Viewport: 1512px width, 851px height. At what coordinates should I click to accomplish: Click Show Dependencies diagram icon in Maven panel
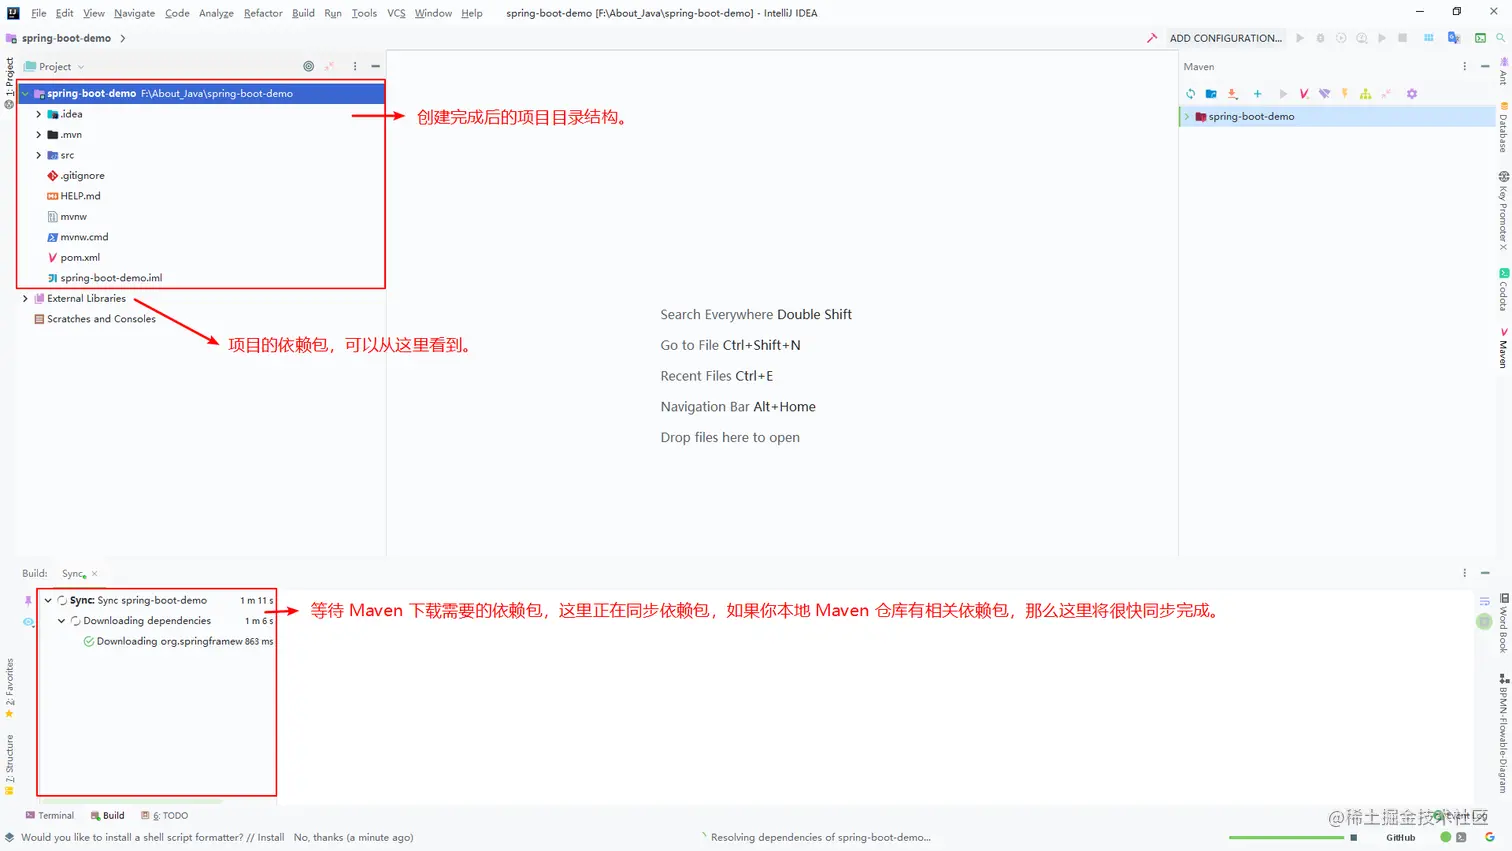click(1365, 94)
